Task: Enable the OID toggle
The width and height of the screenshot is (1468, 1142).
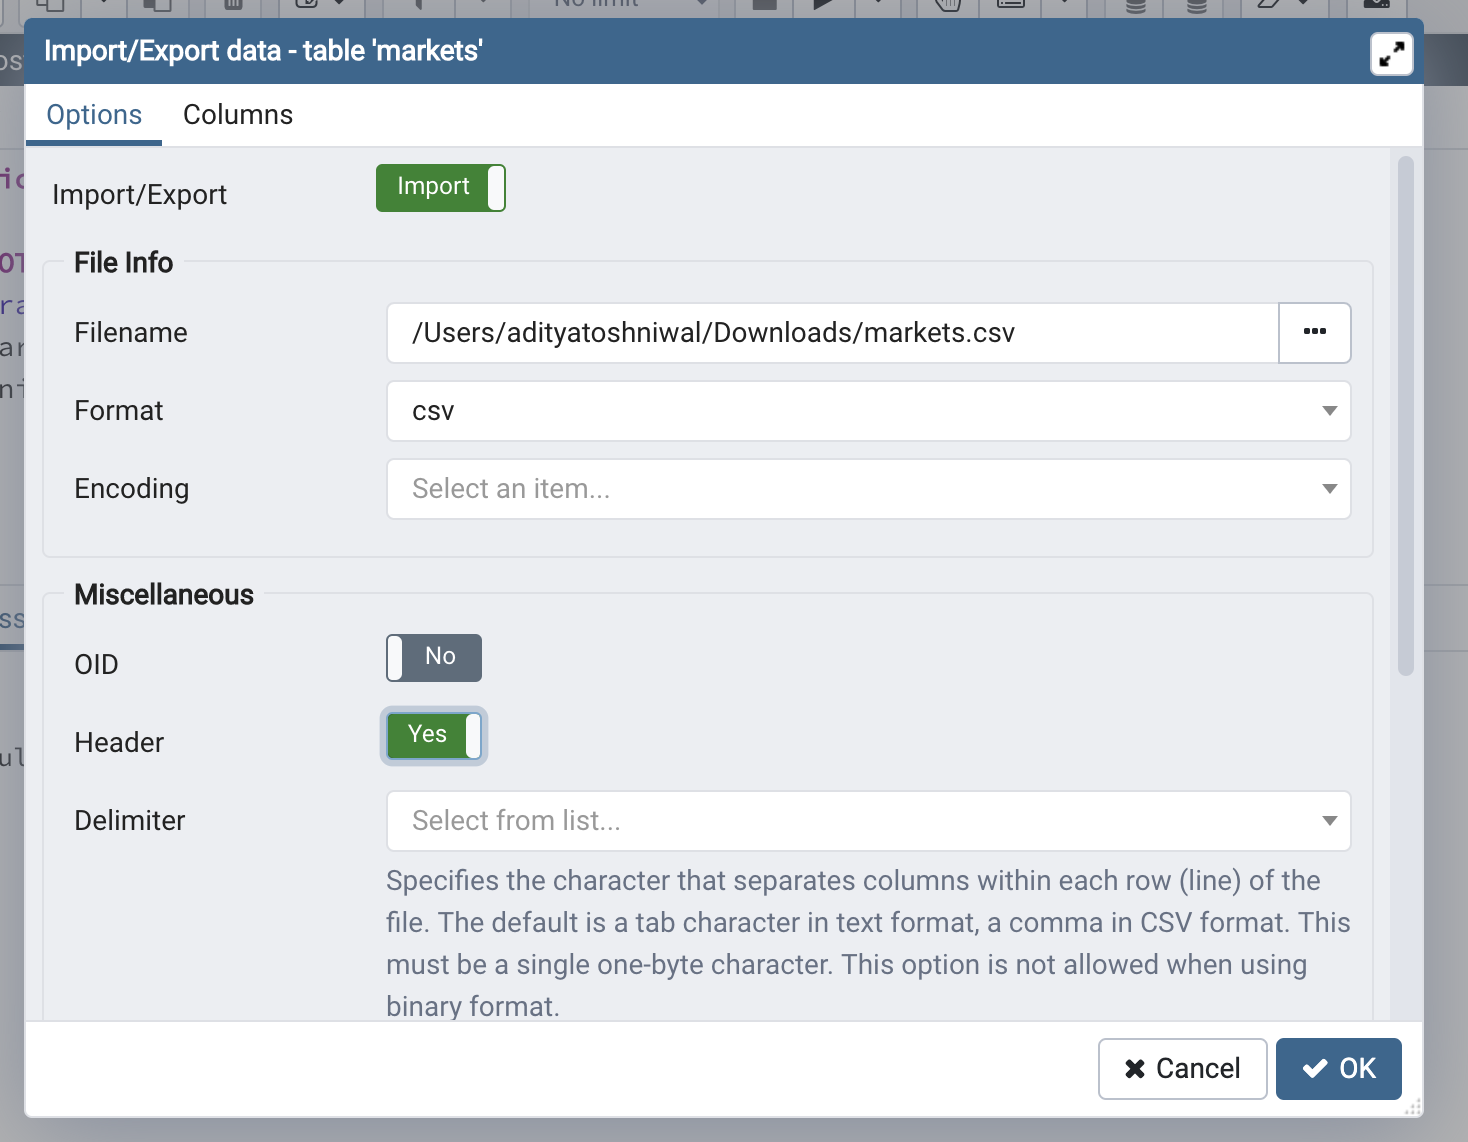Action: (434, 658)
